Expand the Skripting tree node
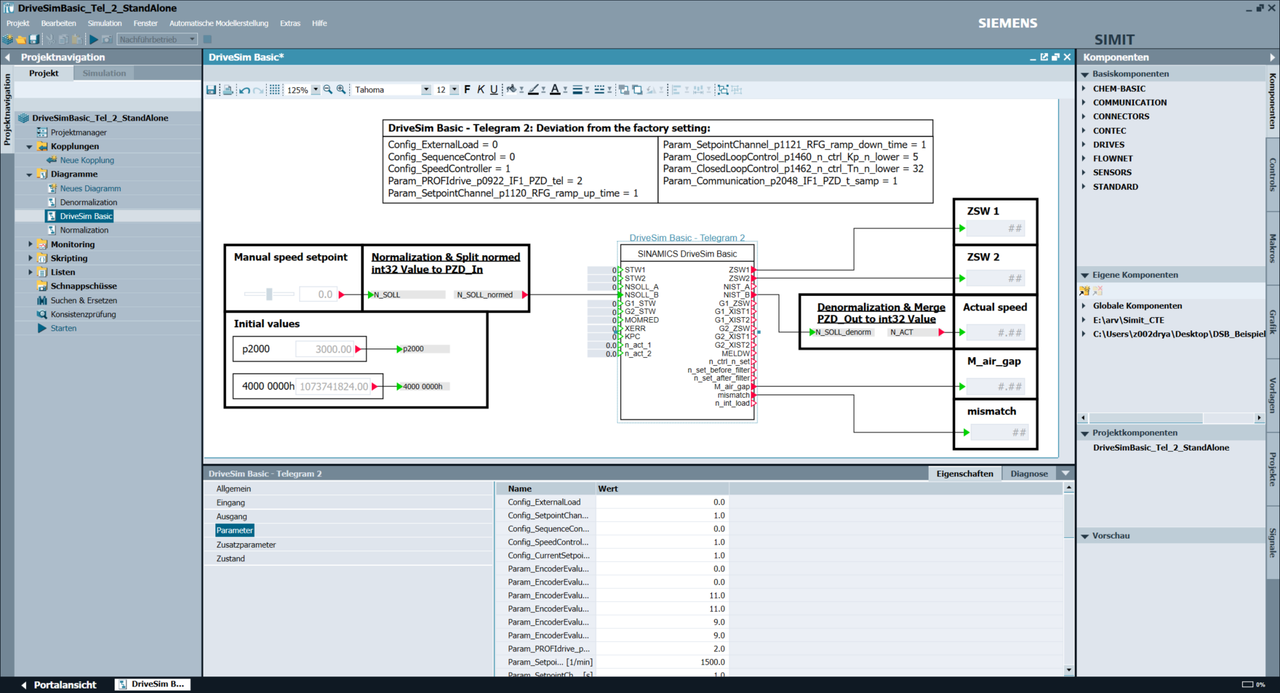Screen dimensions: 1280x693 pyautogui.click(x=29, y=258)
